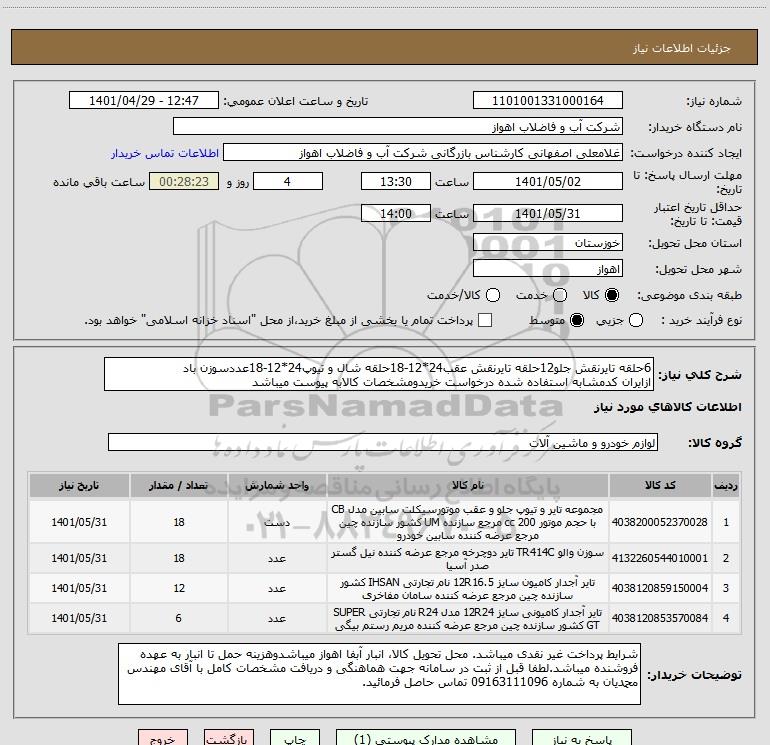Click the TR414C valve item name

(x=467, y=558)
